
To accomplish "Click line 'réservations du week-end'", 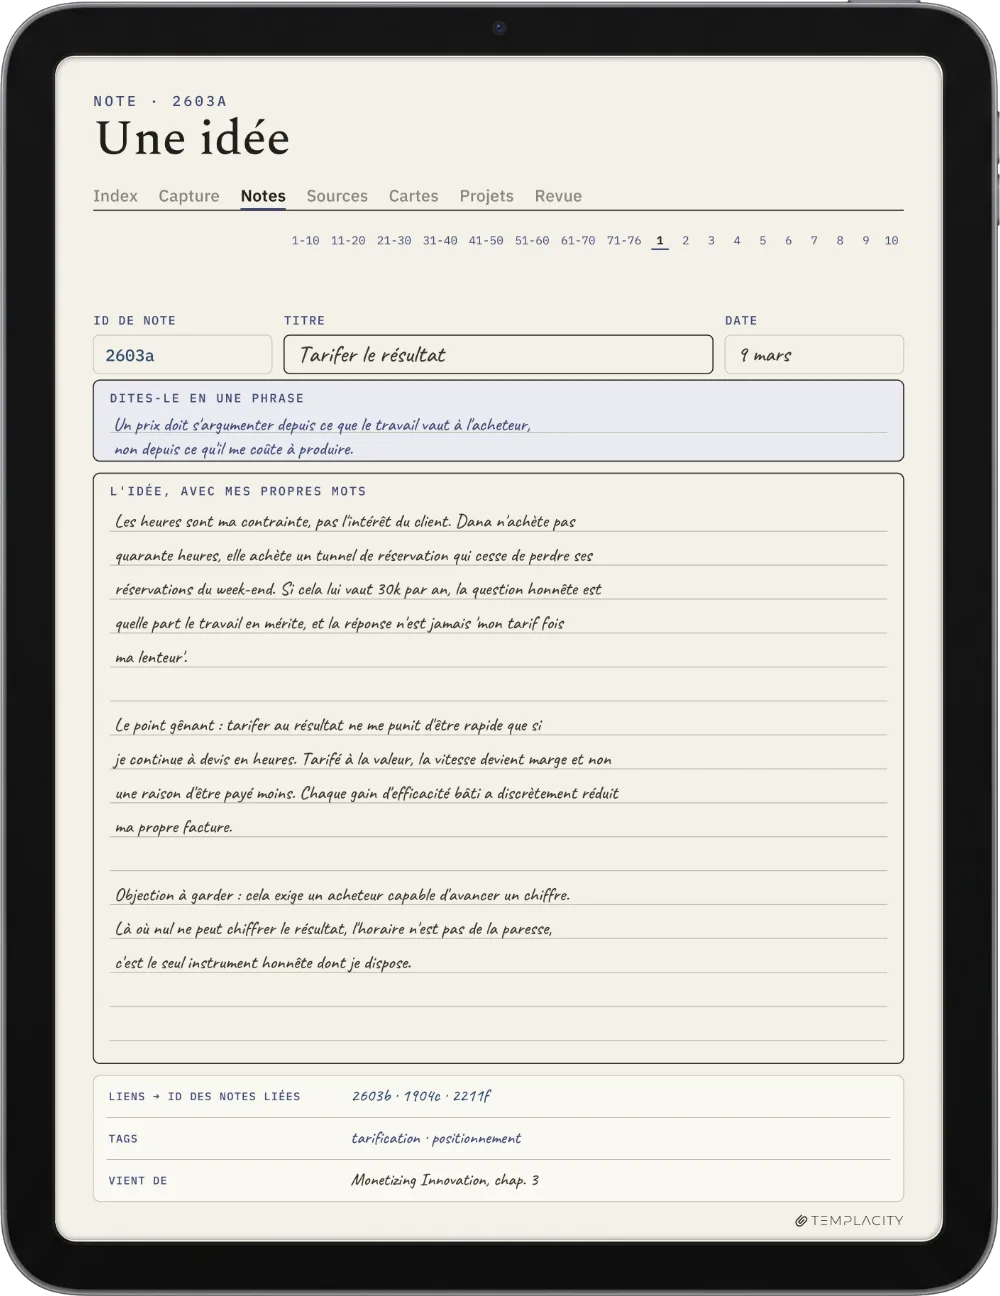I will click(358, 589).
